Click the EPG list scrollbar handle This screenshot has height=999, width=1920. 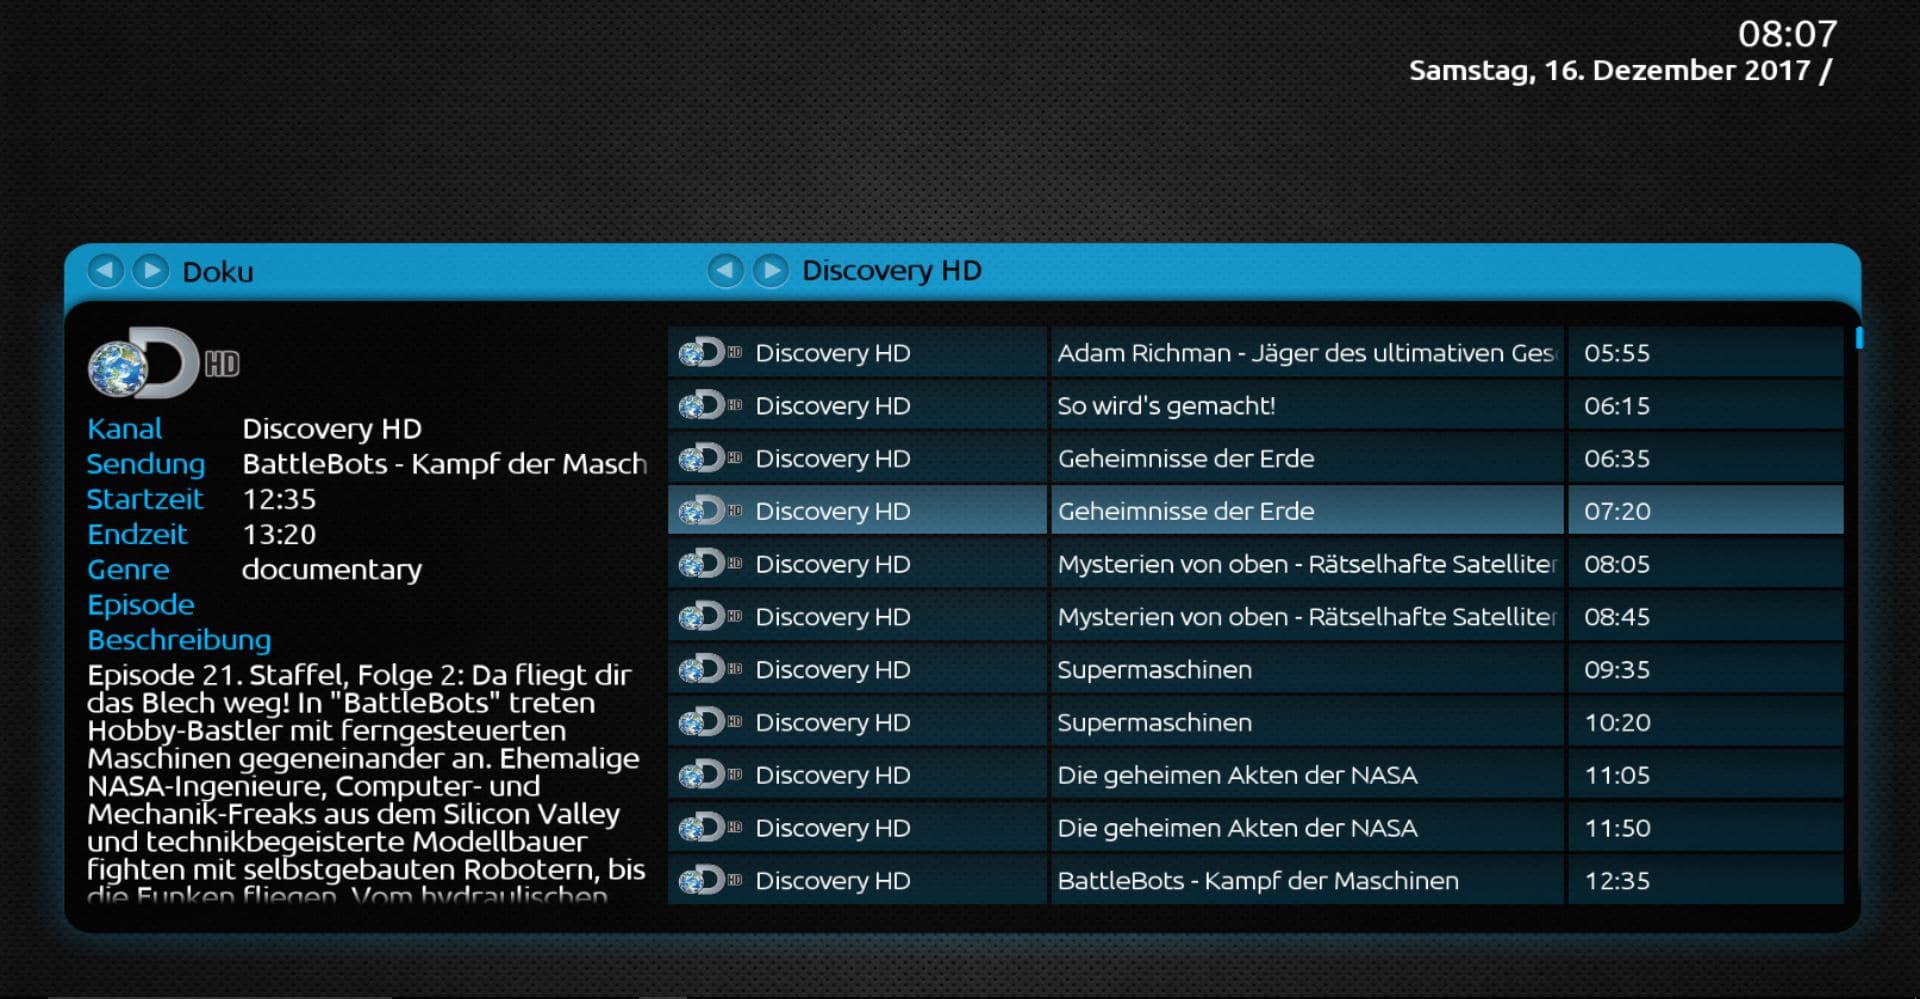pos(1859,338)
